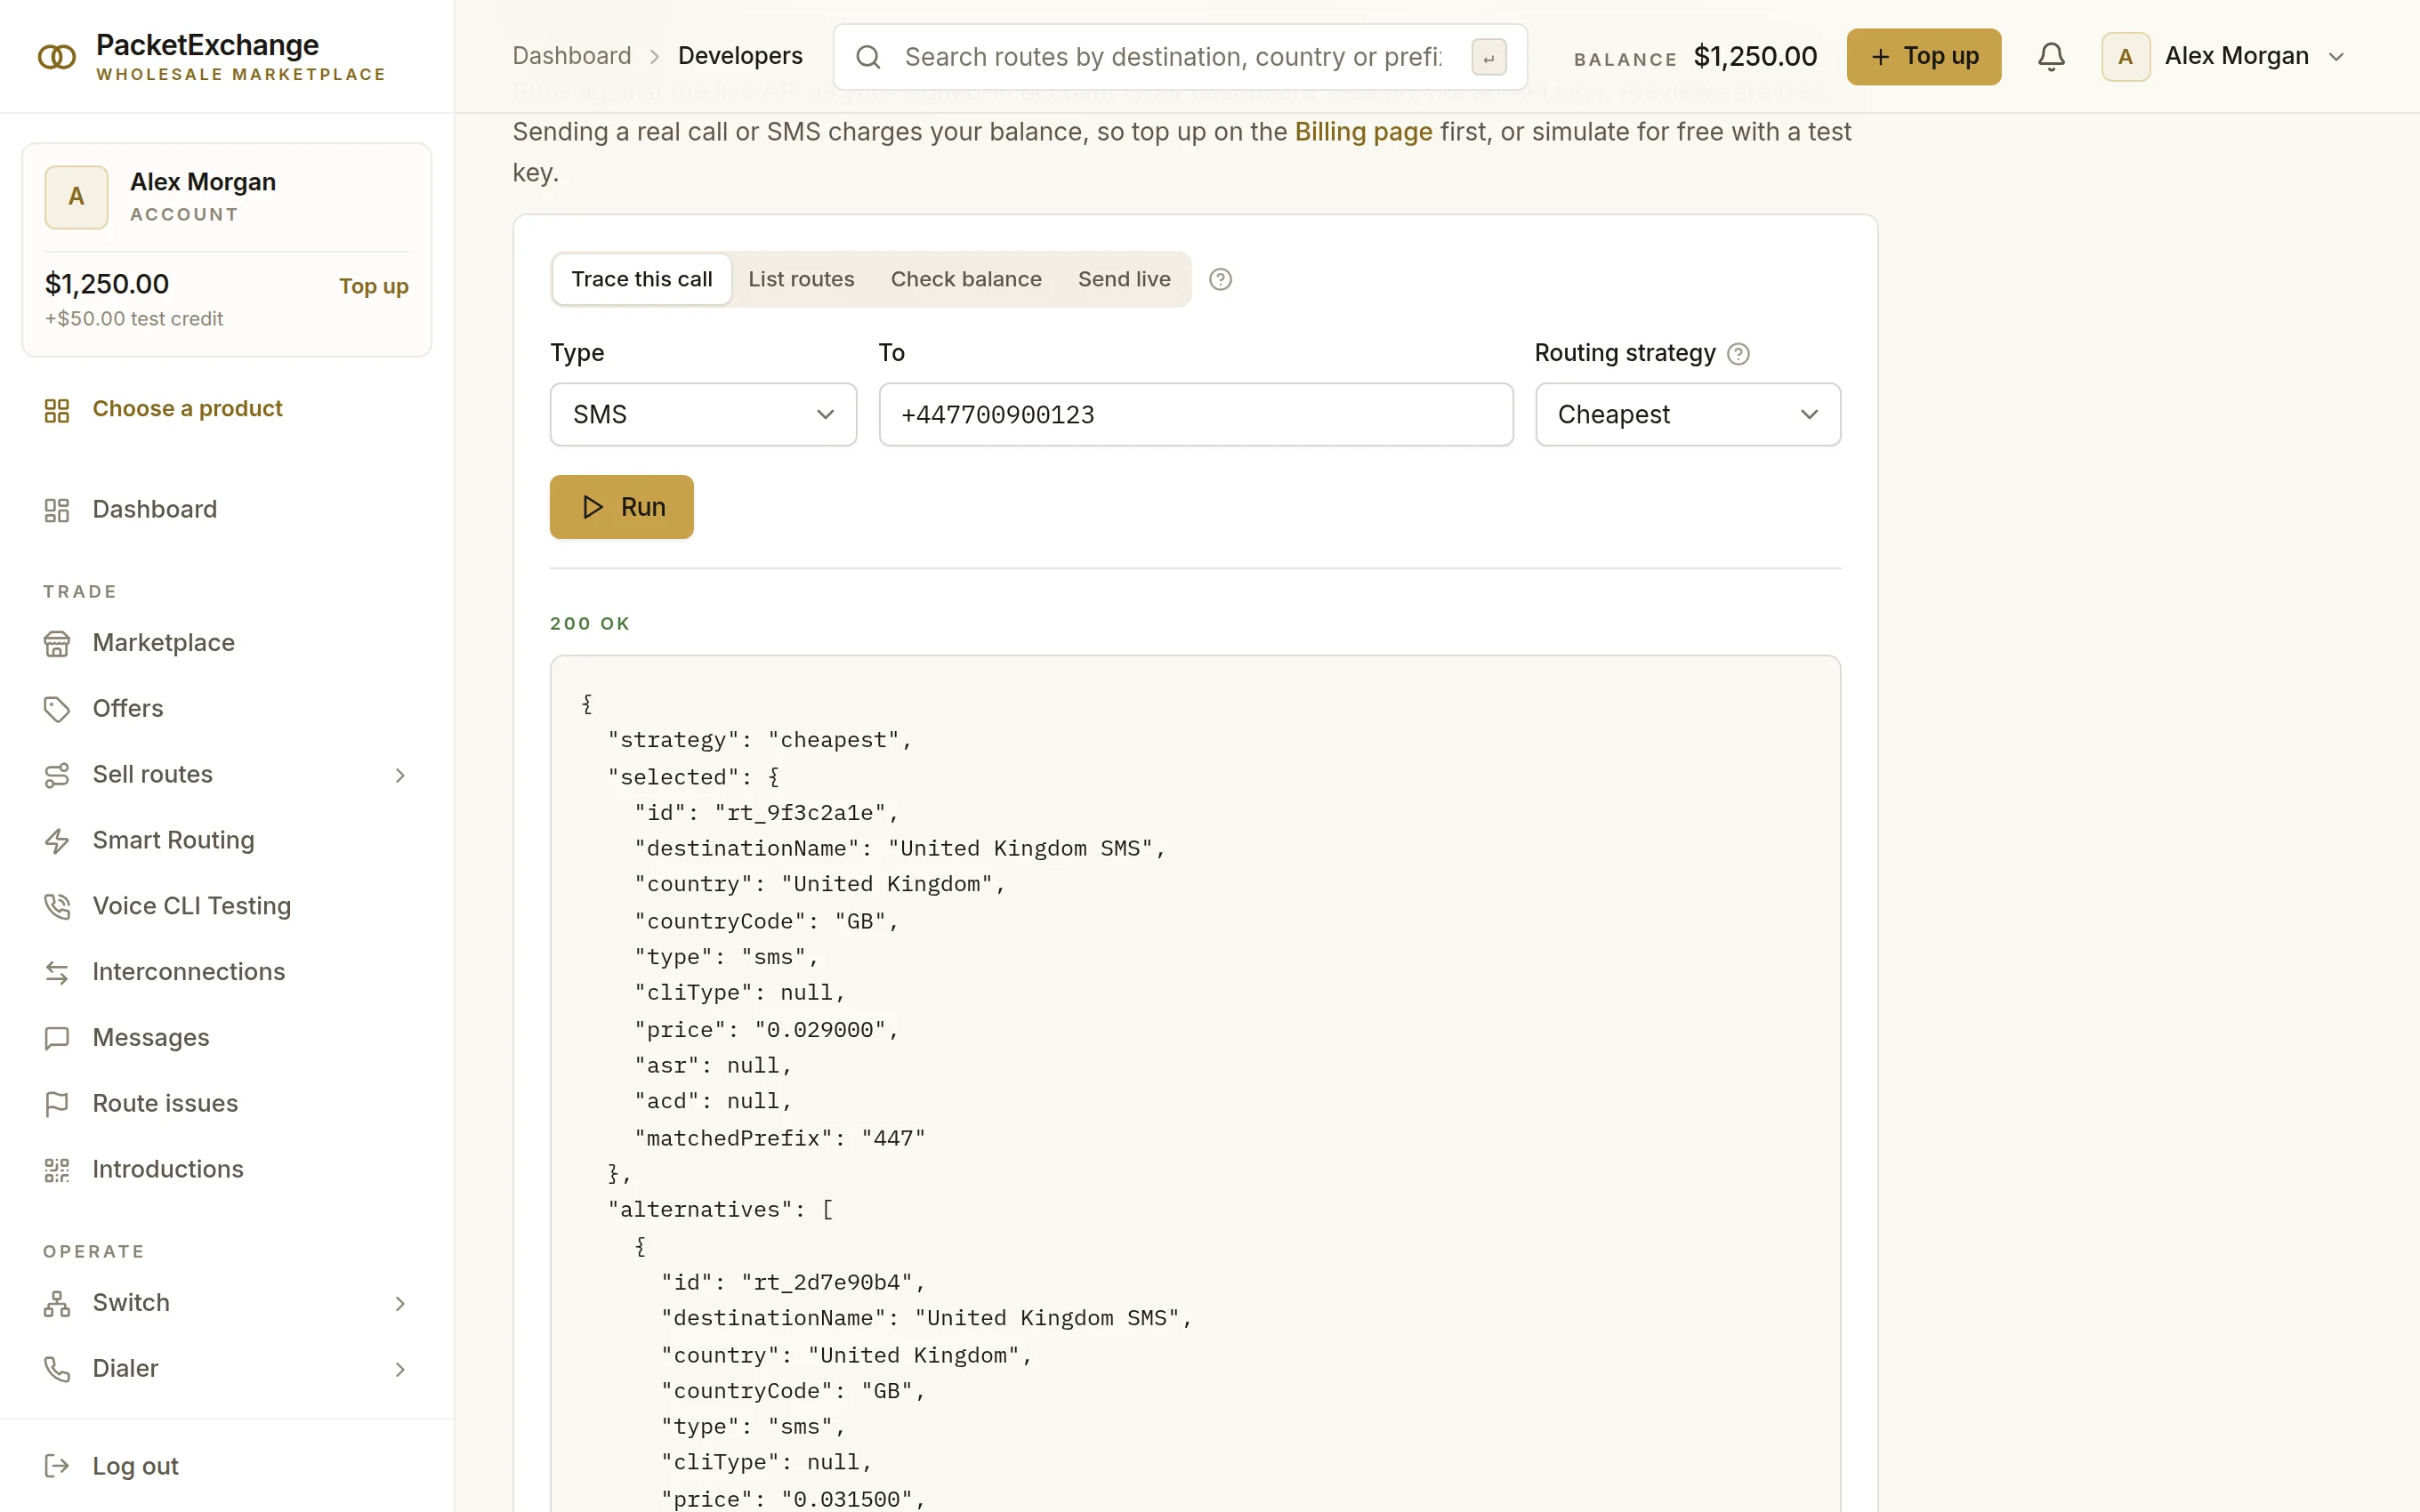
Task: Expand the Dialer submenu chevron
Action: 400,1369
